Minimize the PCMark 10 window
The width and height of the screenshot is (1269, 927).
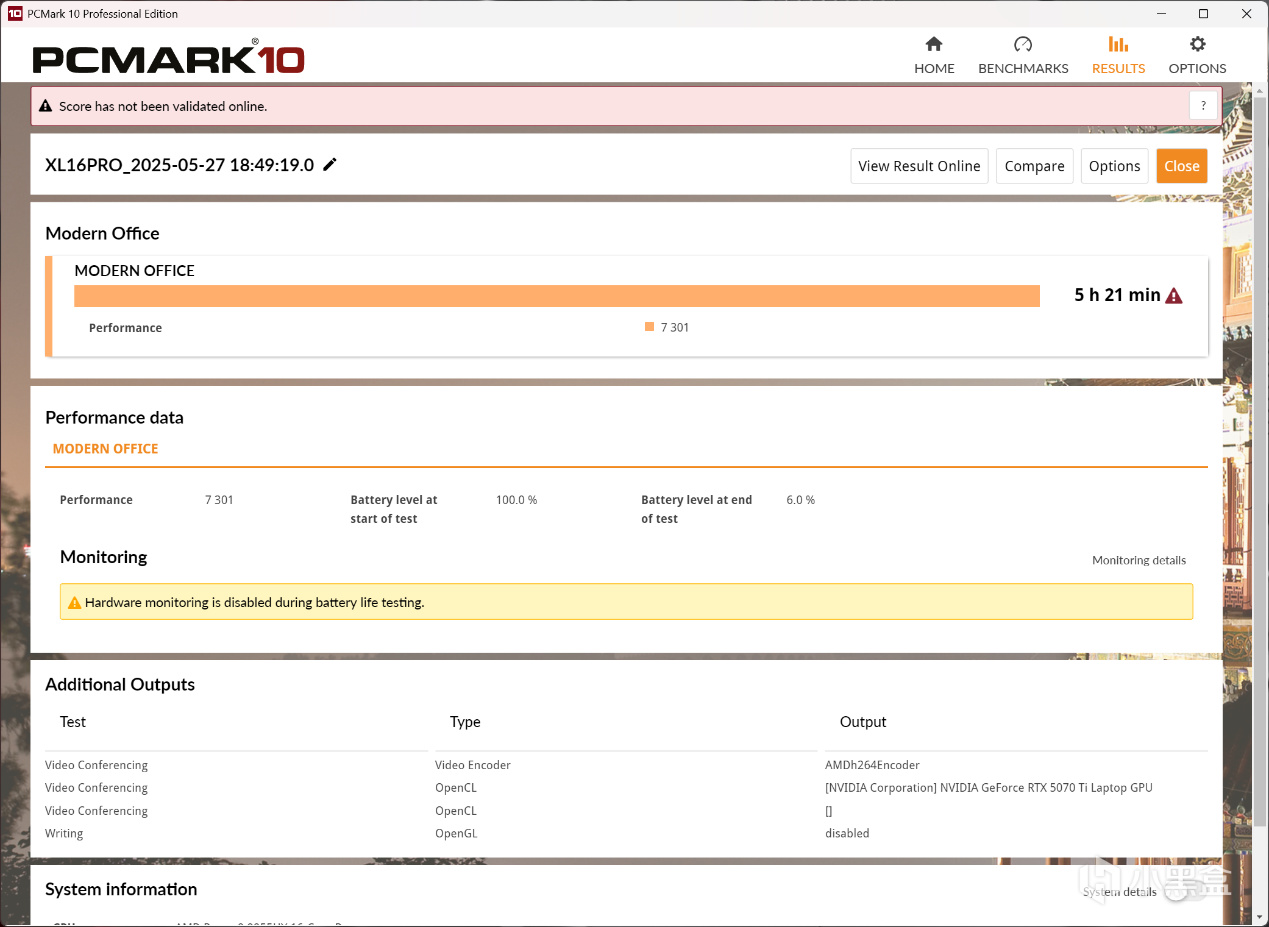pyautogui.click(x=1162, y=14)
